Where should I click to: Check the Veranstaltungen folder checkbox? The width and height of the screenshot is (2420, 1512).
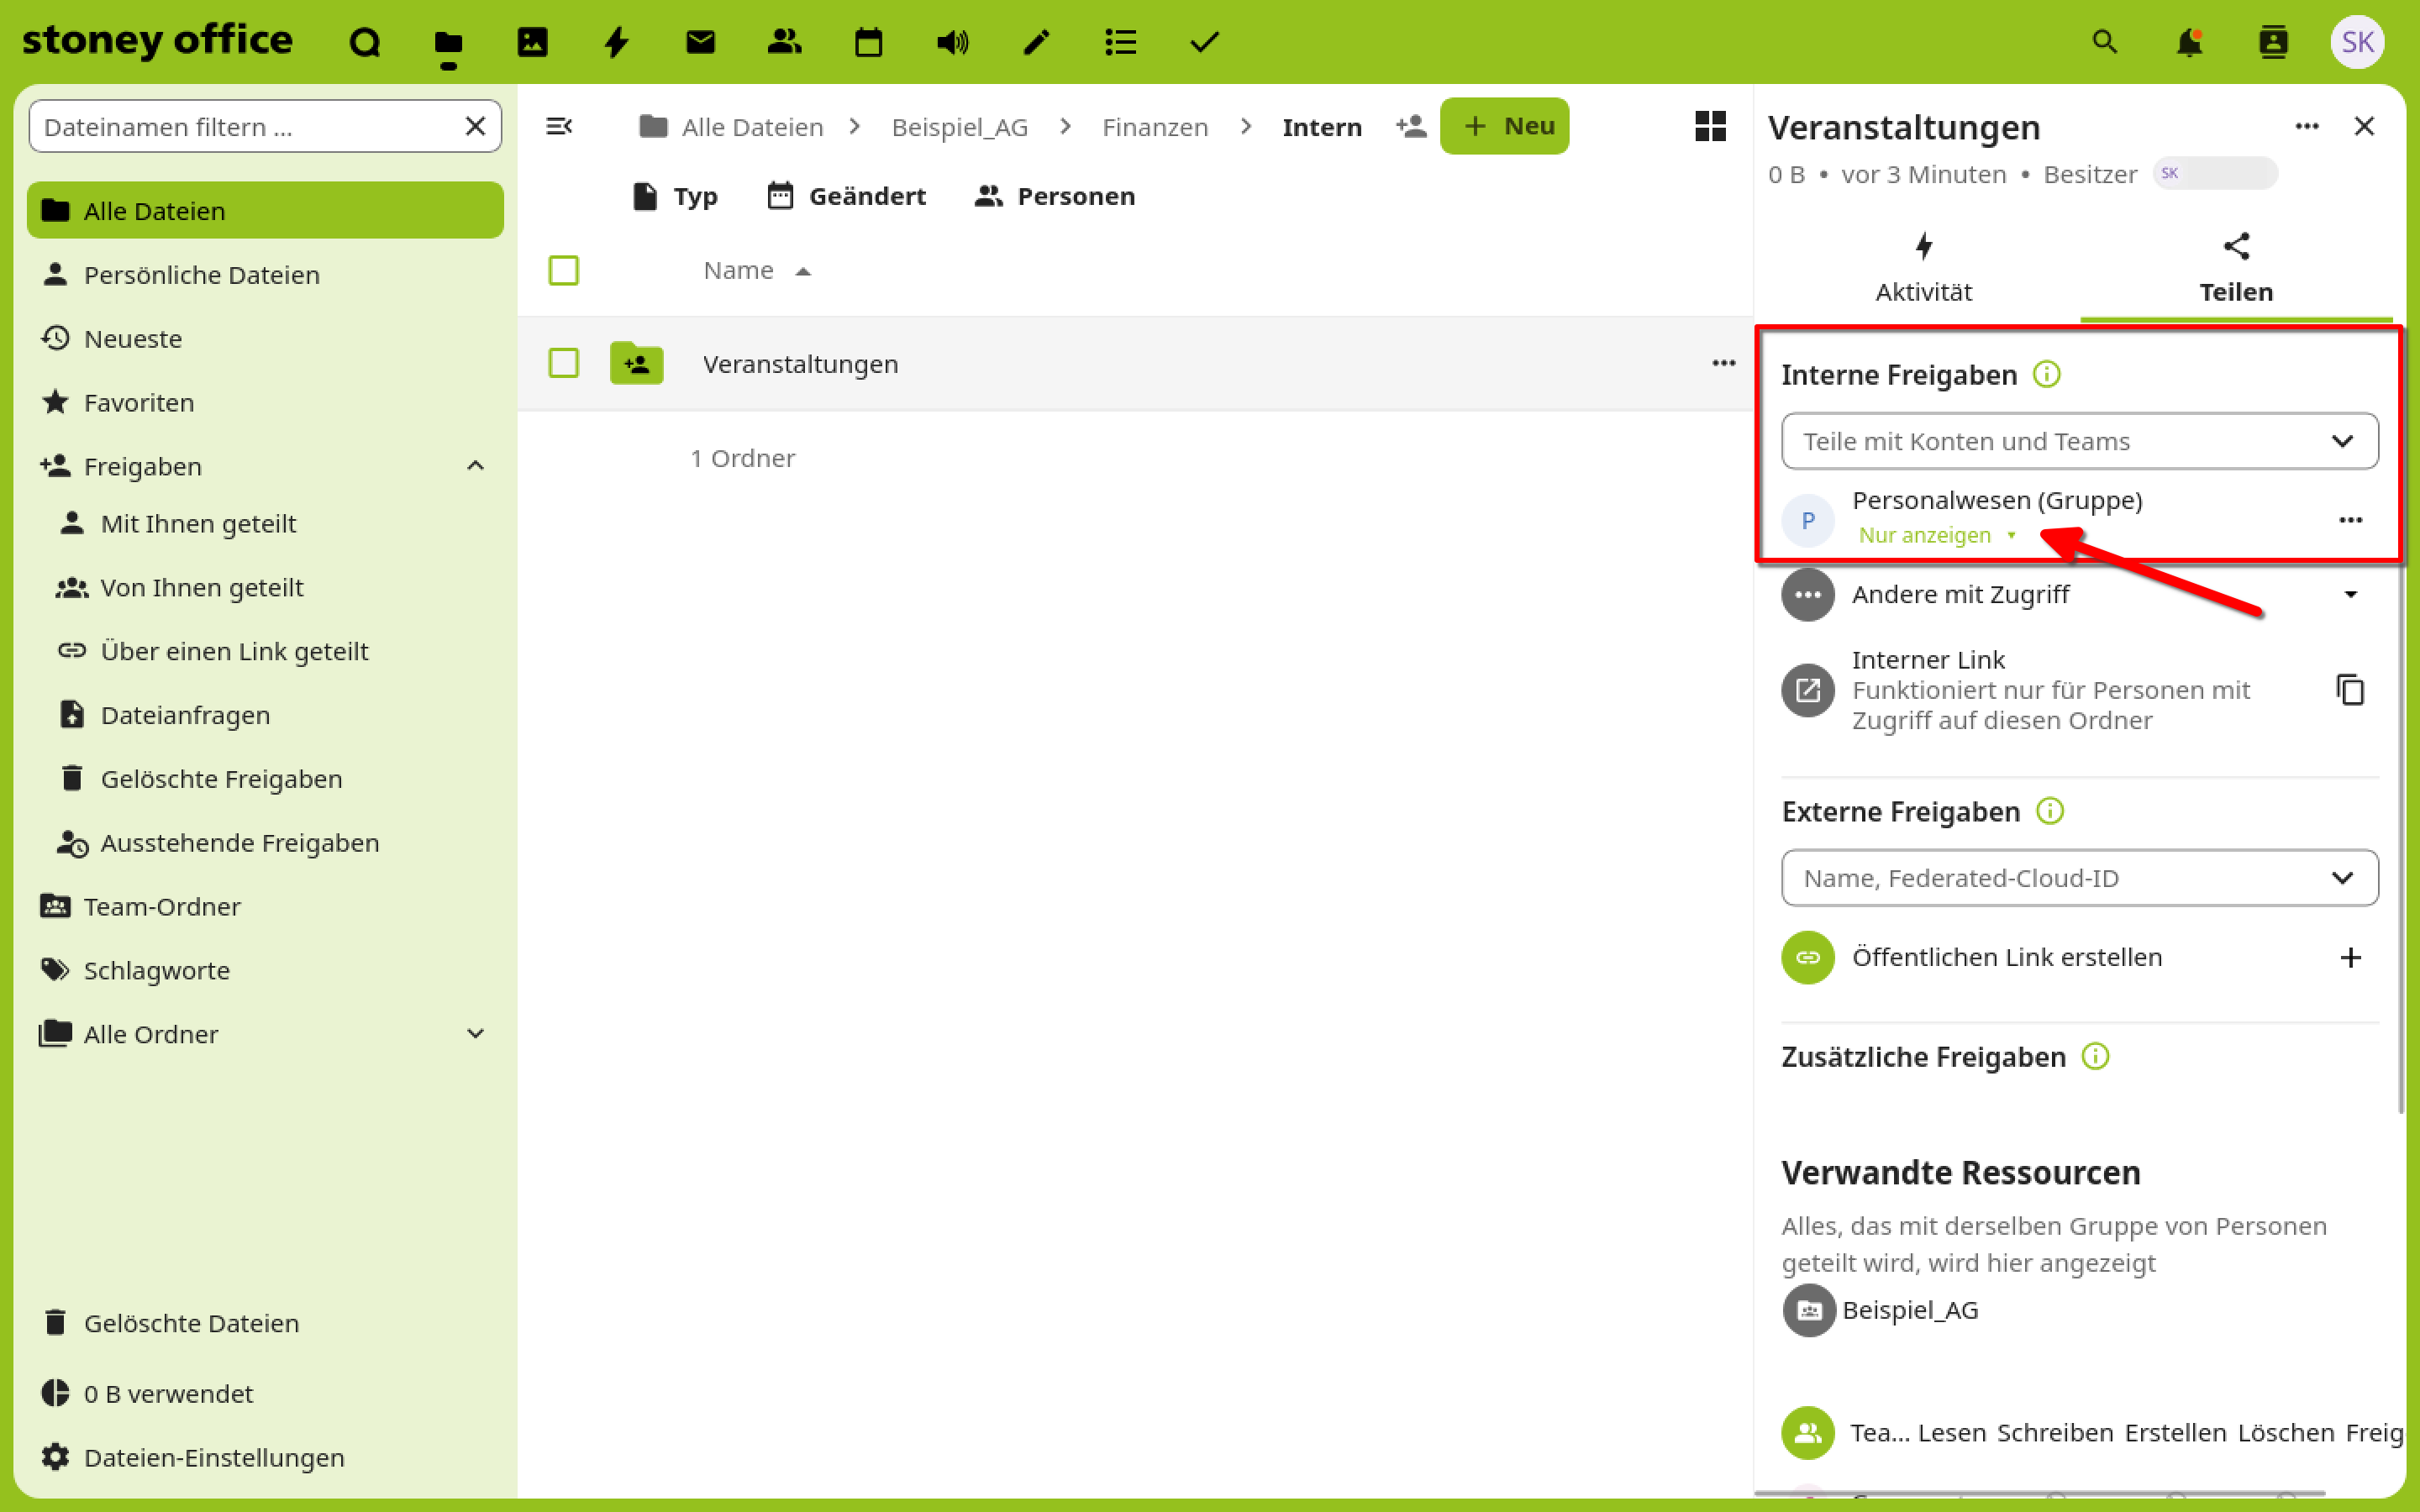[x=564, y=363]
